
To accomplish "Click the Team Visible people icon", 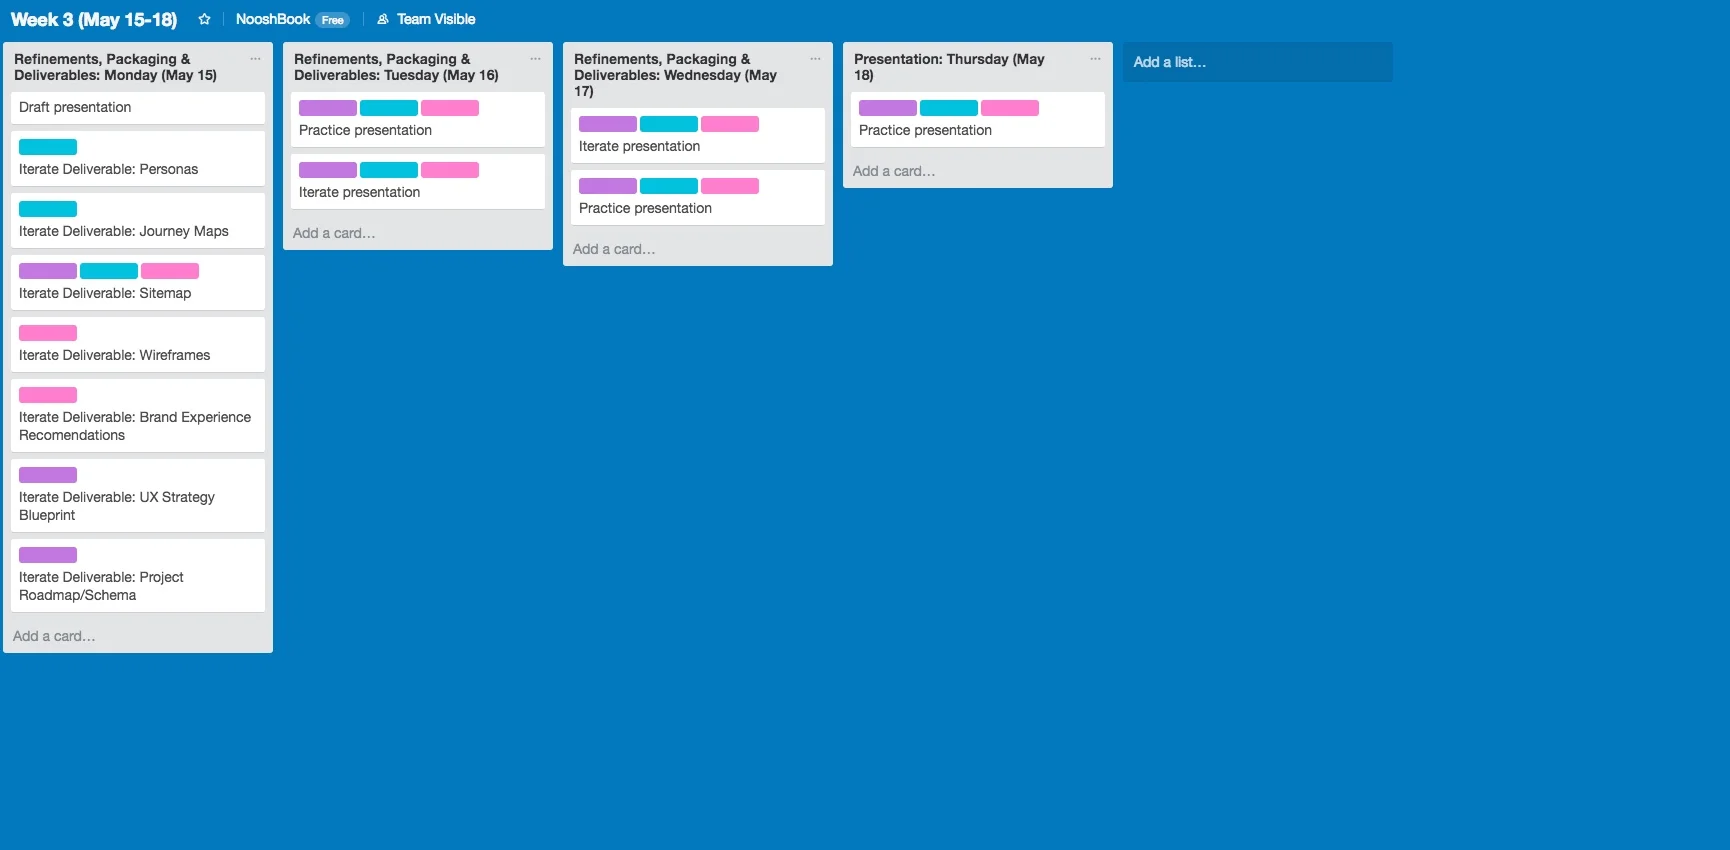I will (x=383, y=19).
